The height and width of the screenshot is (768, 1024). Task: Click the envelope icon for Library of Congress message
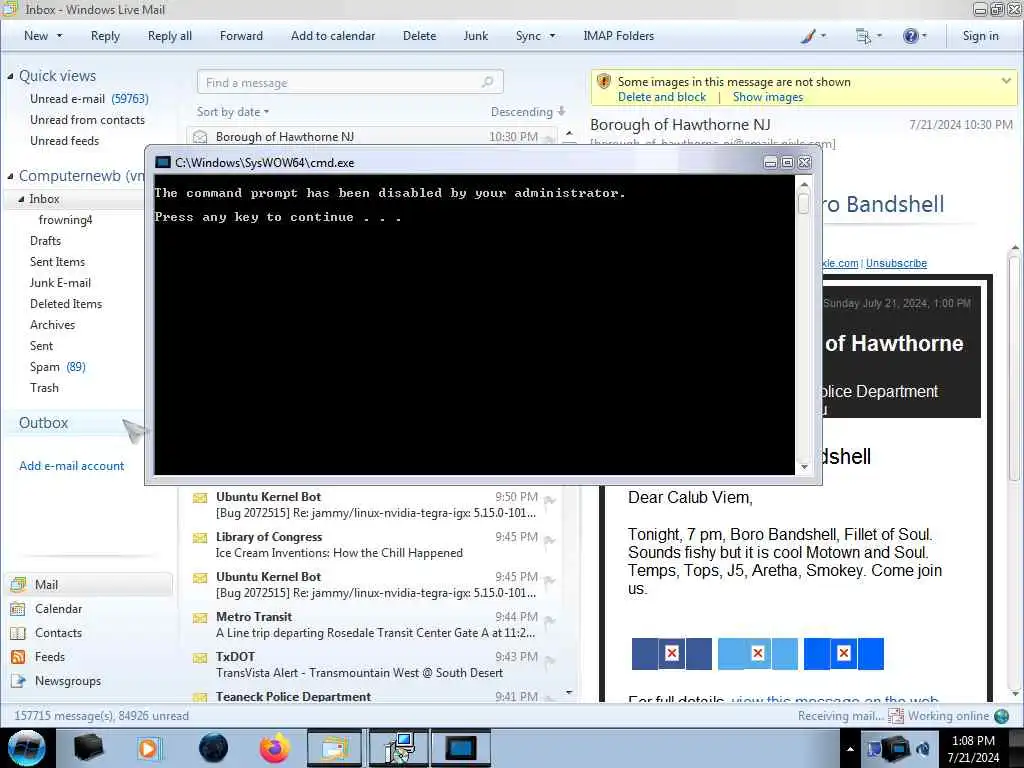point(200,537)
